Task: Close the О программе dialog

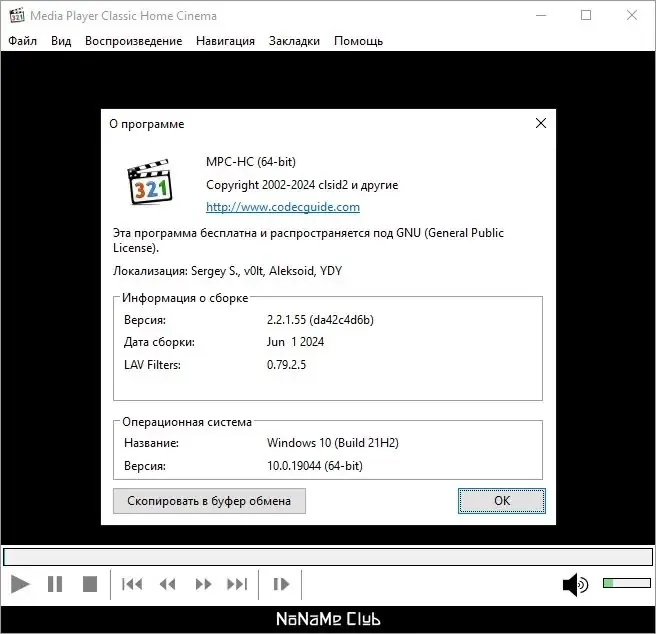Action: [x=541, y=123]
